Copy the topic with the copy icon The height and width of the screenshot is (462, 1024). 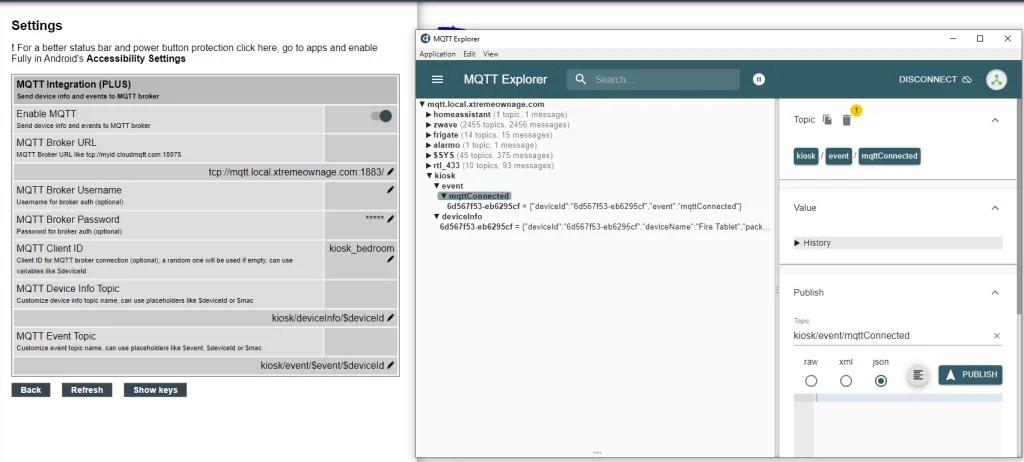point(827,120)
